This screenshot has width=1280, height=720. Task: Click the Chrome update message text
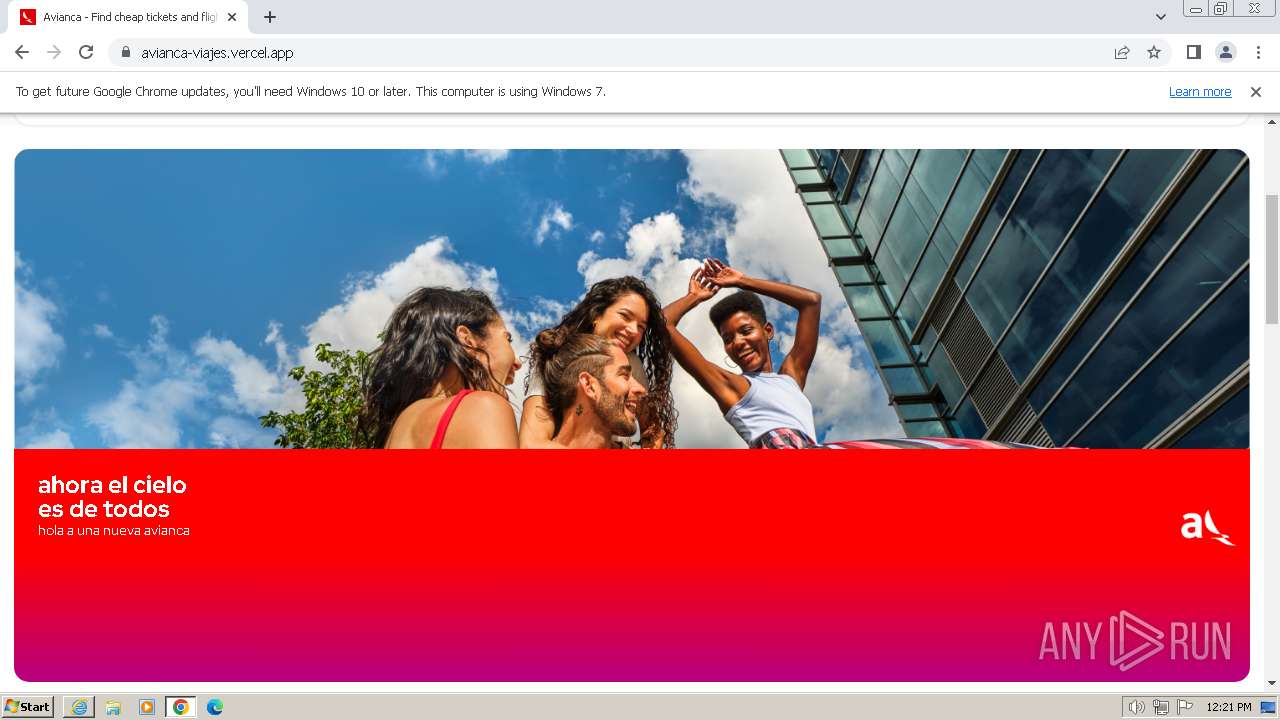point(311,92)
